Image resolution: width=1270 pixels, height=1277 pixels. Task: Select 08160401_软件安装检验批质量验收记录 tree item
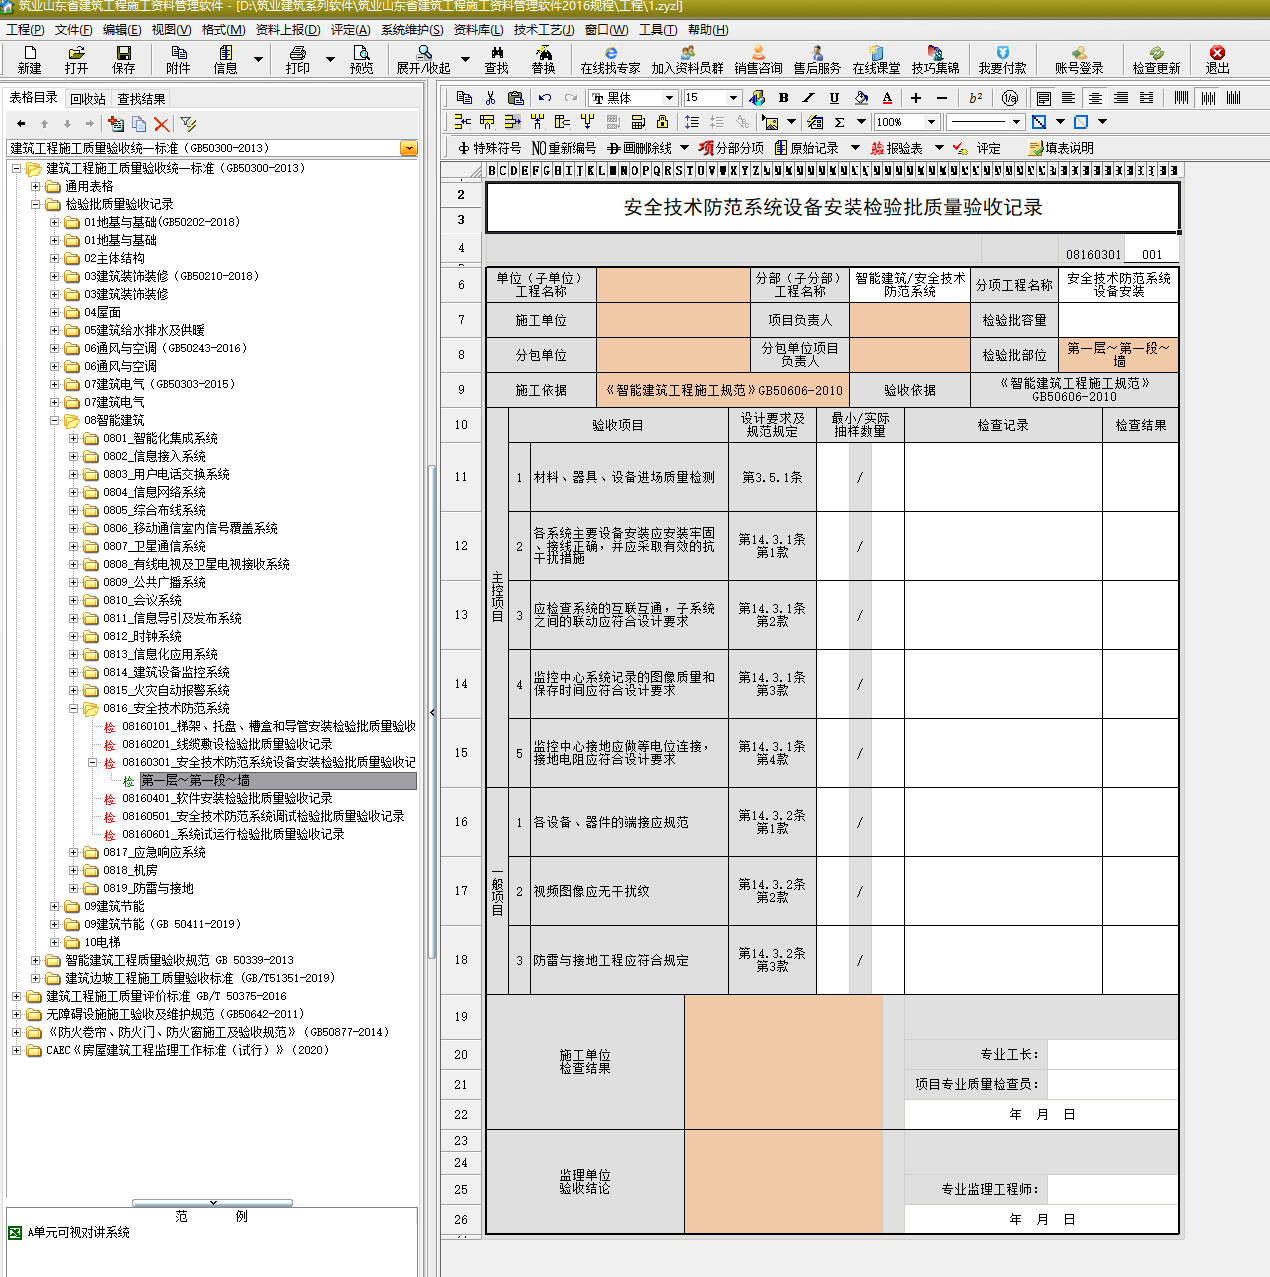pyautogui.click(x=227, y=798)
